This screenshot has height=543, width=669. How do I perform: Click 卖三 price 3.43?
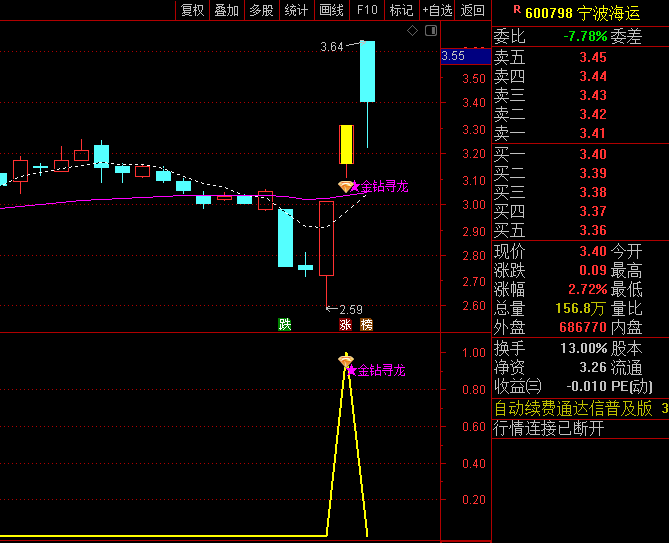[x=593, y=95]
